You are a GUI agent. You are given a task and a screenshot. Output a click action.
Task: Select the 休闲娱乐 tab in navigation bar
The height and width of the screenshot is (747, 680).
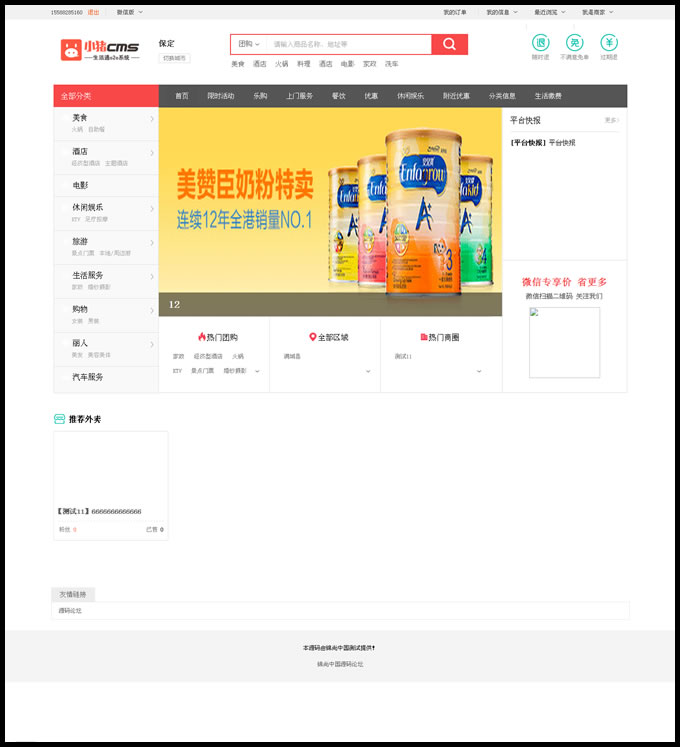(x=410, y=96)
